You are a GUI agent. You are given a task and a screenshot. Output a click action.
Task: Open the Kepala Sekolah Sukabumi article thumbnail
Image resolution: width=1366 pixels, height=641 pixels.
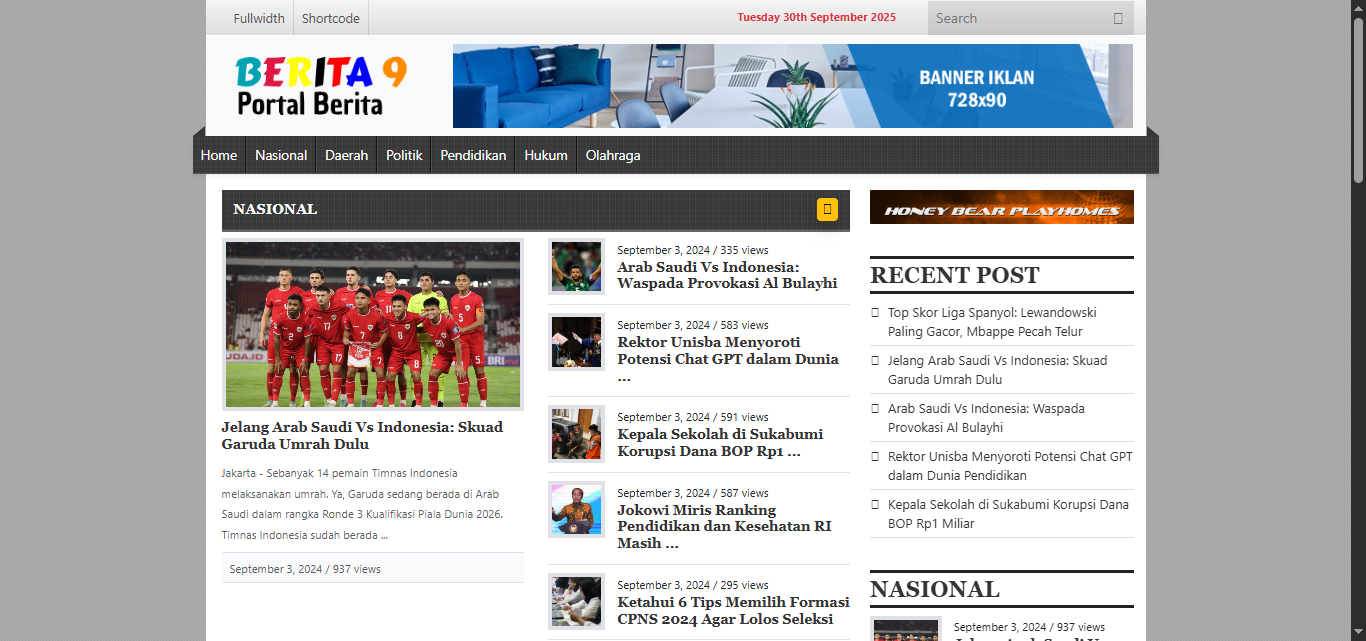(x=576, y=434)
